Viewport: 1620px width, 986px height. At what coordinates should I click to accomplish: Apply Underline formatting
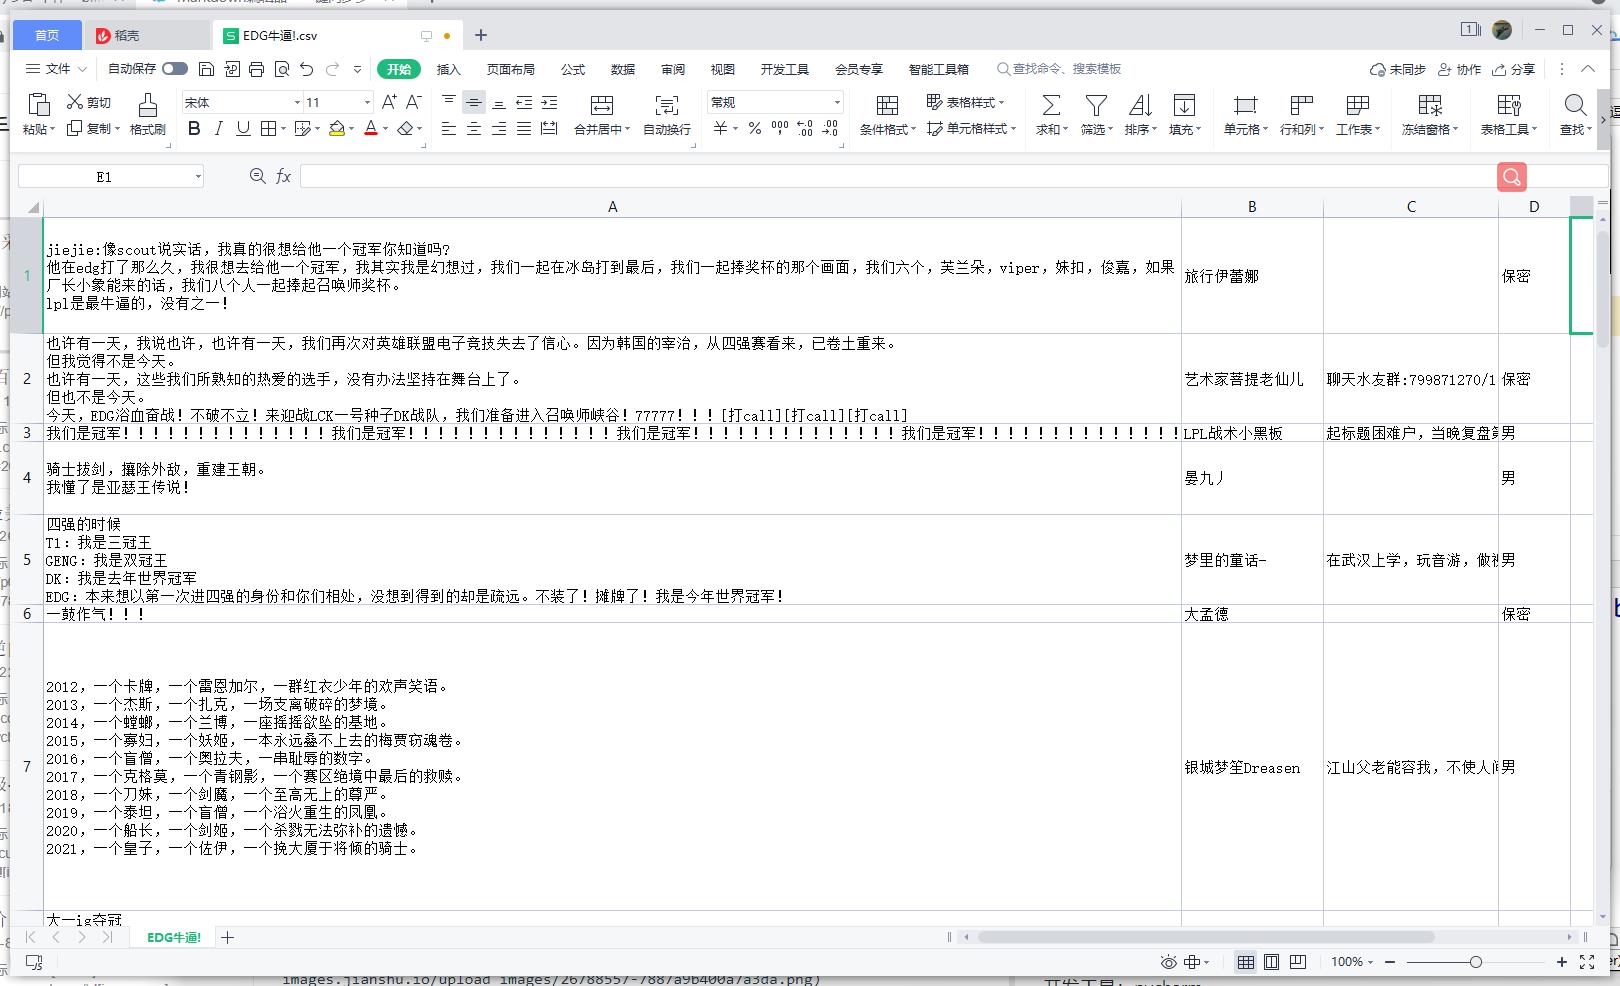point(243,128)
